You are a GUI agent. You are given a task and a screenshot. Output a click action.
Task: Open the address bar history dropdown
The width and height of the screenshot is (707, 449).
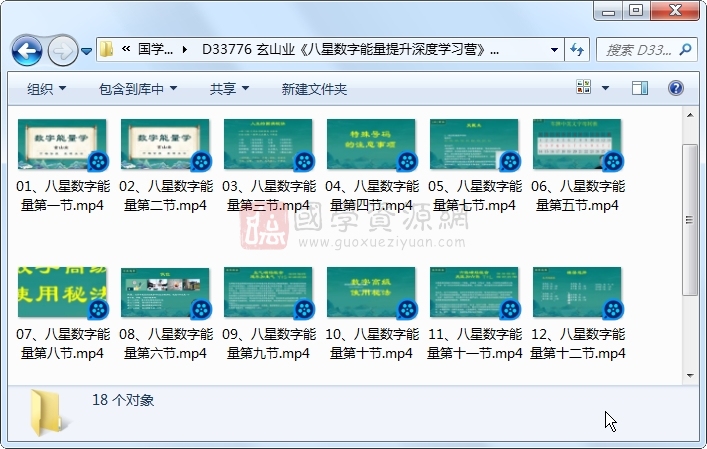pos(555,50)
